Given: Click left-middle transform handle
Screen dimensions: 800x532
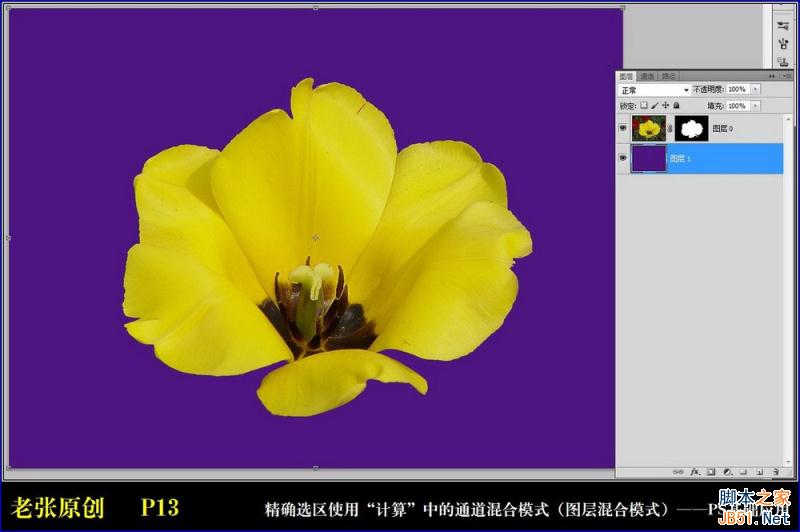Looking at the screenshot, I should click(8, 238).
